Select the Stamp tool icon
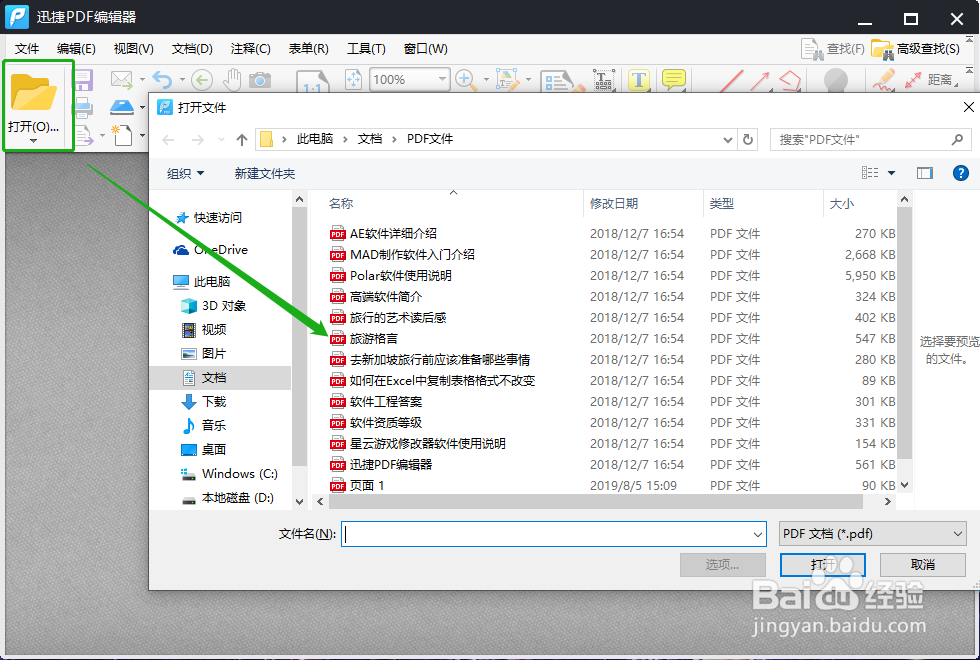The height and width of the screenshot is (660, 980). tap(836, 81)
